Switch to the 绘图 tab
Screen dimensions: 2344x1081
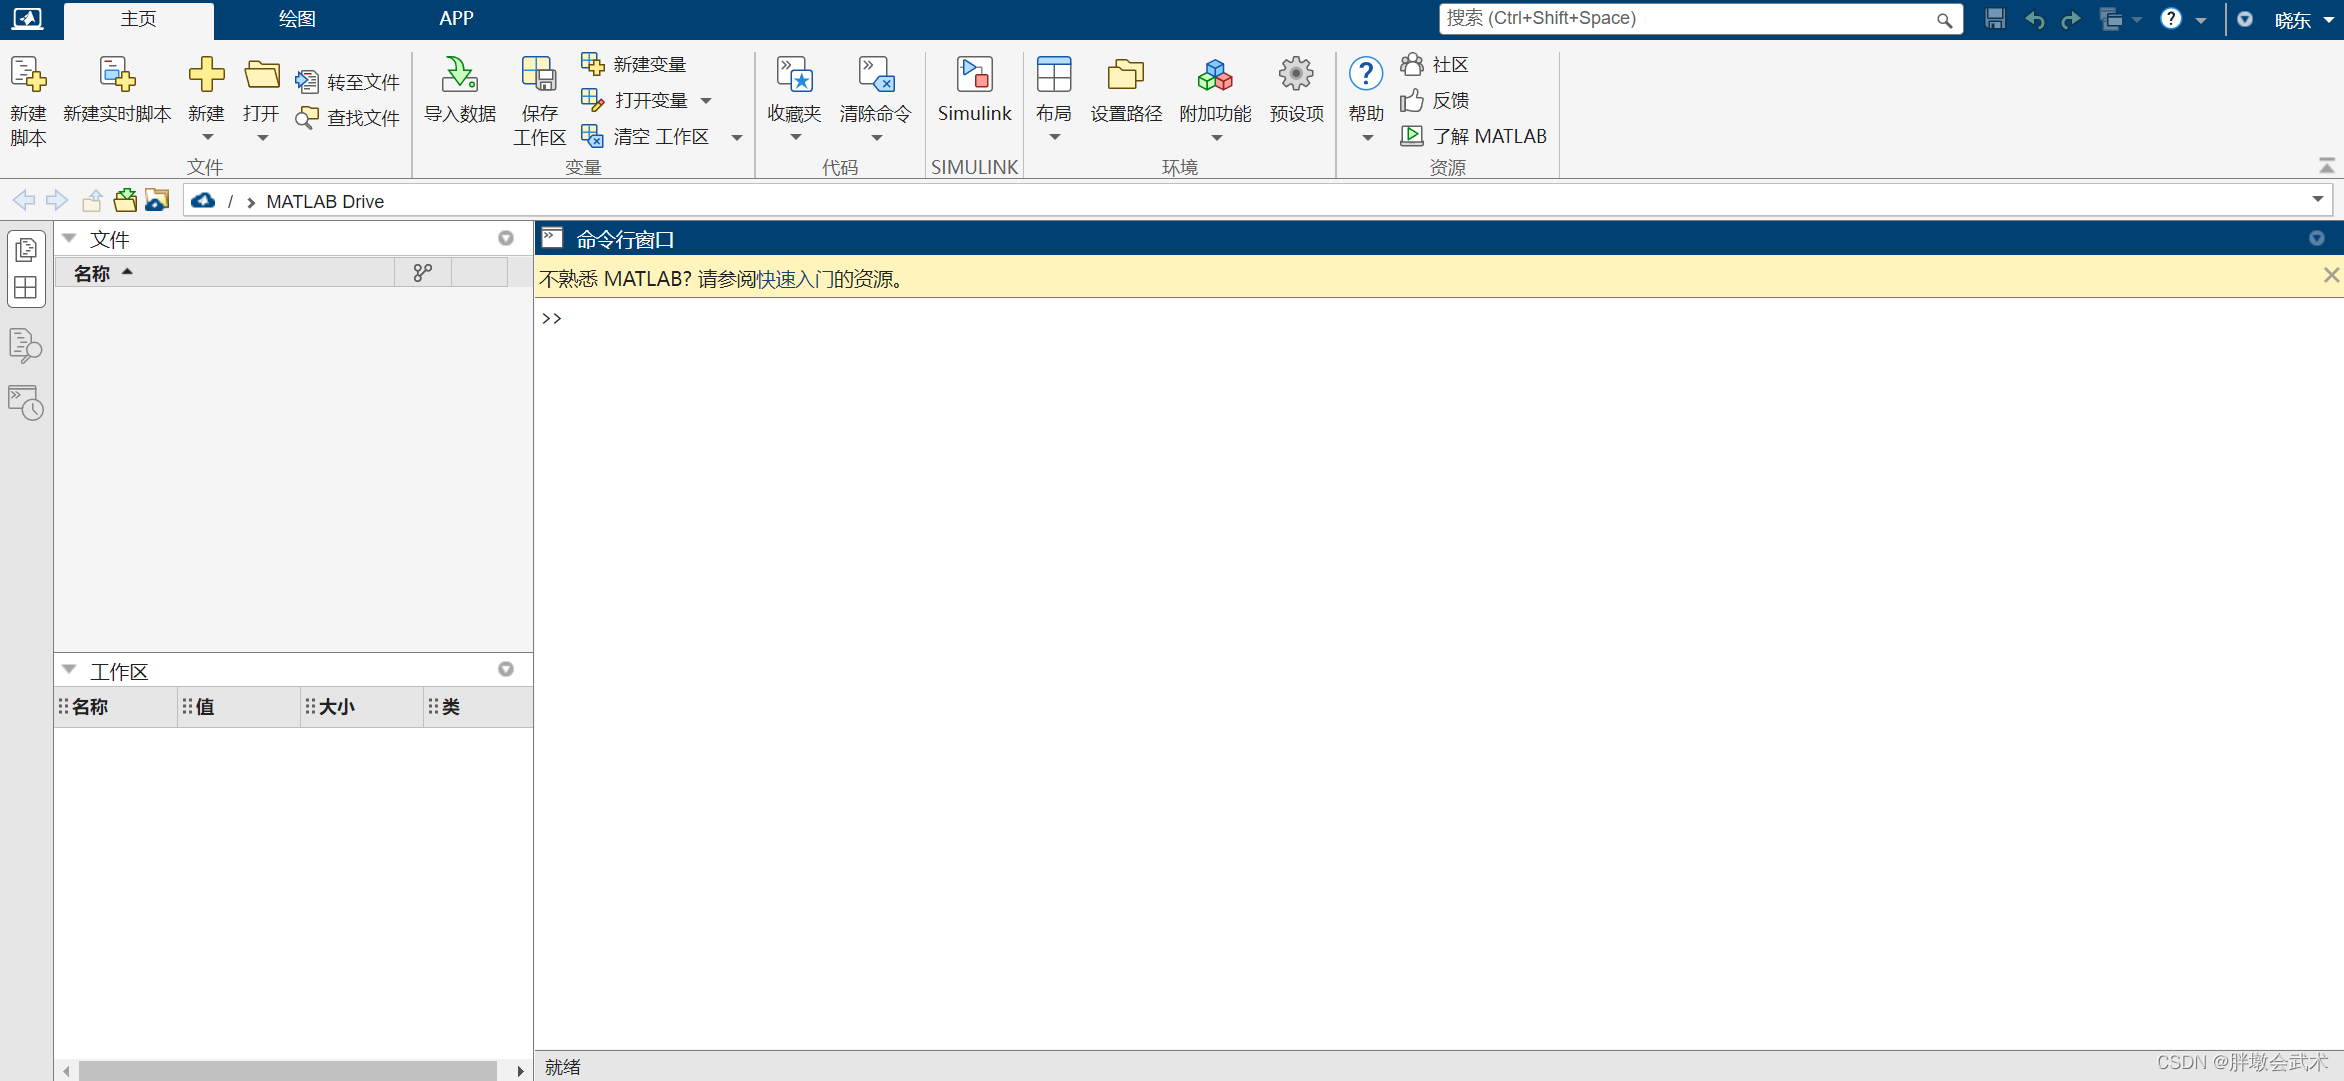tap(297, 19)
